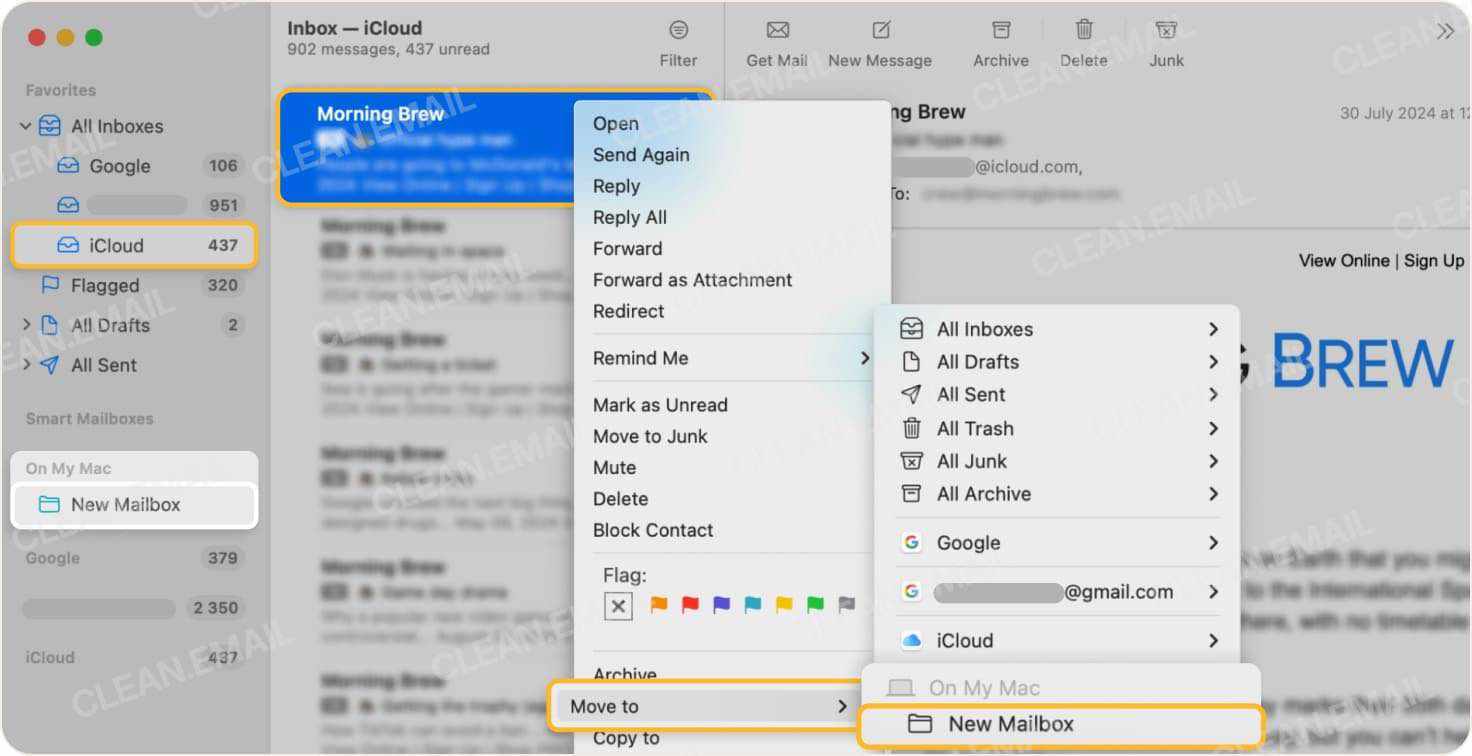Viewport: 1472px width, 756px height.
Task: Apply the red flag color
Action: pyautogui.click(x=689, y=605)
